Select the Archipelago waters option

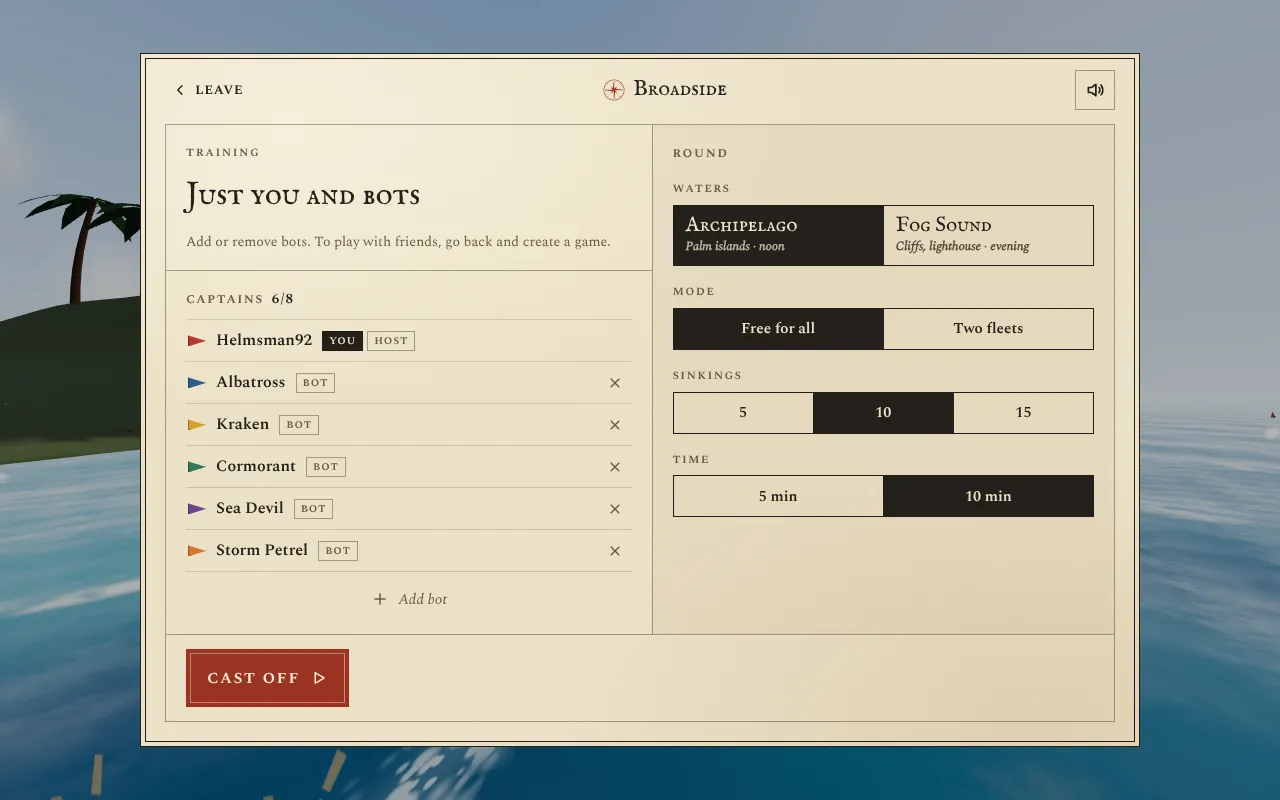coord(778,235)
